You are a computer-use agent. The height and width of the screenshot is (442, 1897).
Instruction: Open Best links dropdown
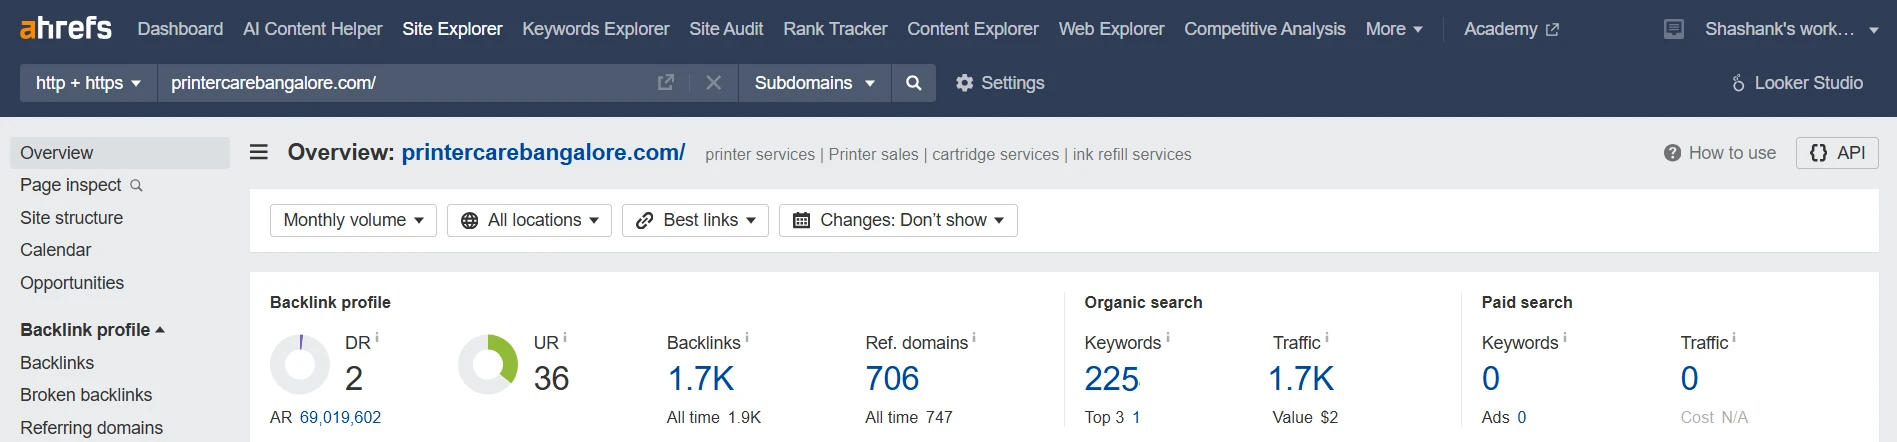click(695, 220)
